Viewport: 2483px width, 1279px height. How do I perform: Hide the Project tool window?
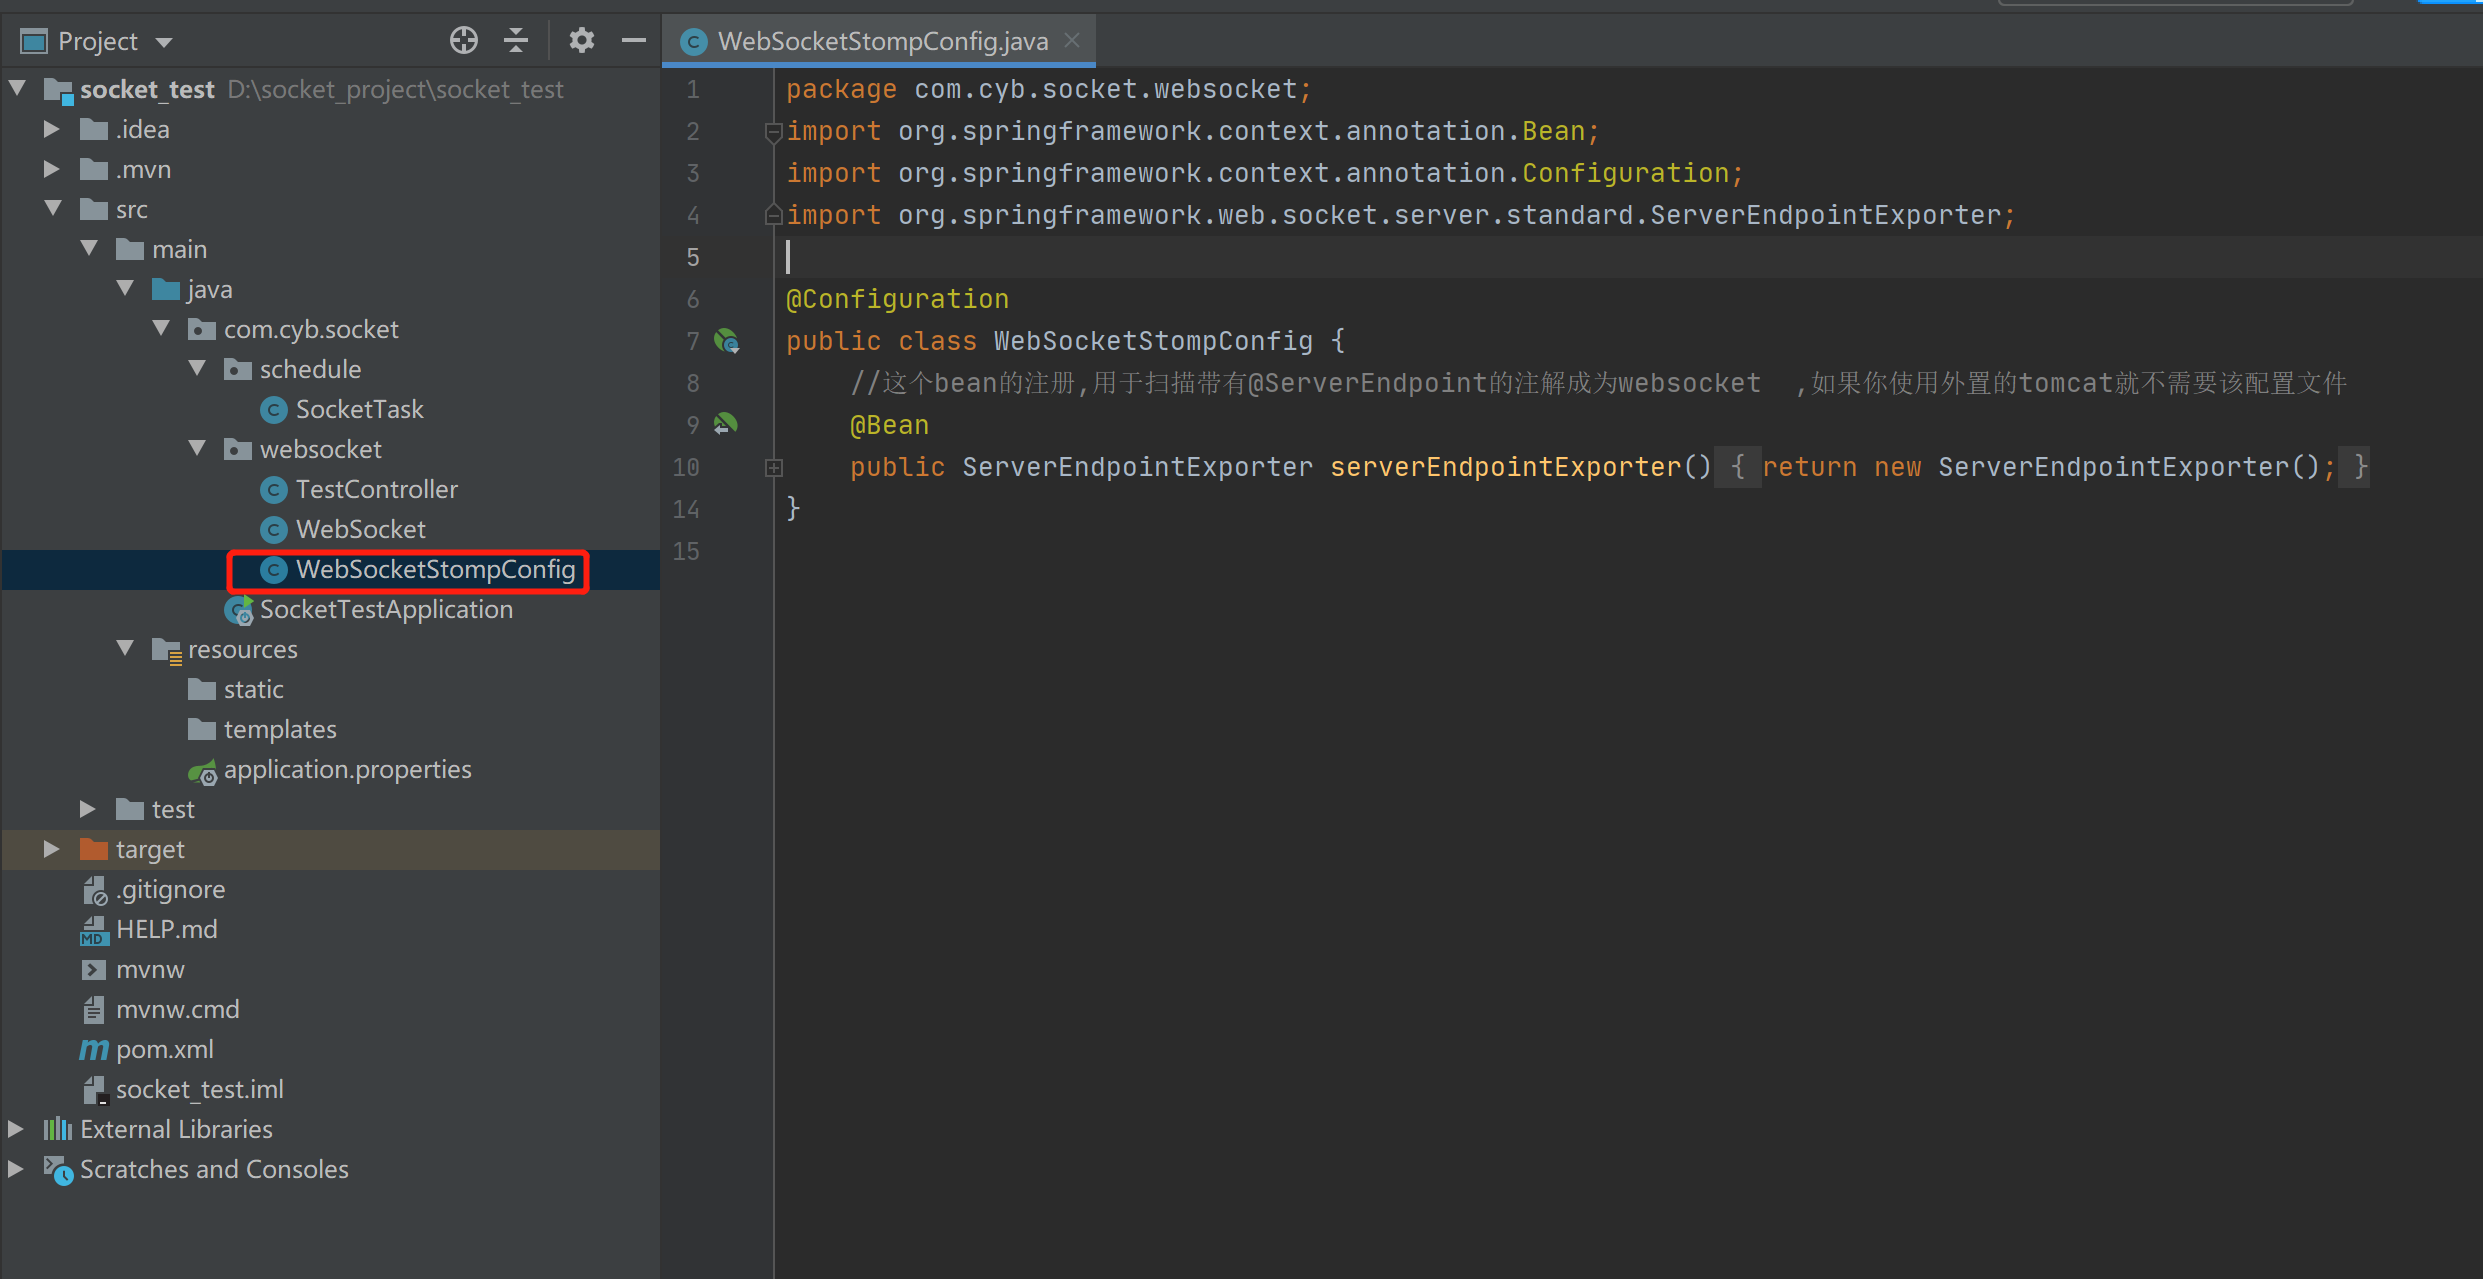634,40
